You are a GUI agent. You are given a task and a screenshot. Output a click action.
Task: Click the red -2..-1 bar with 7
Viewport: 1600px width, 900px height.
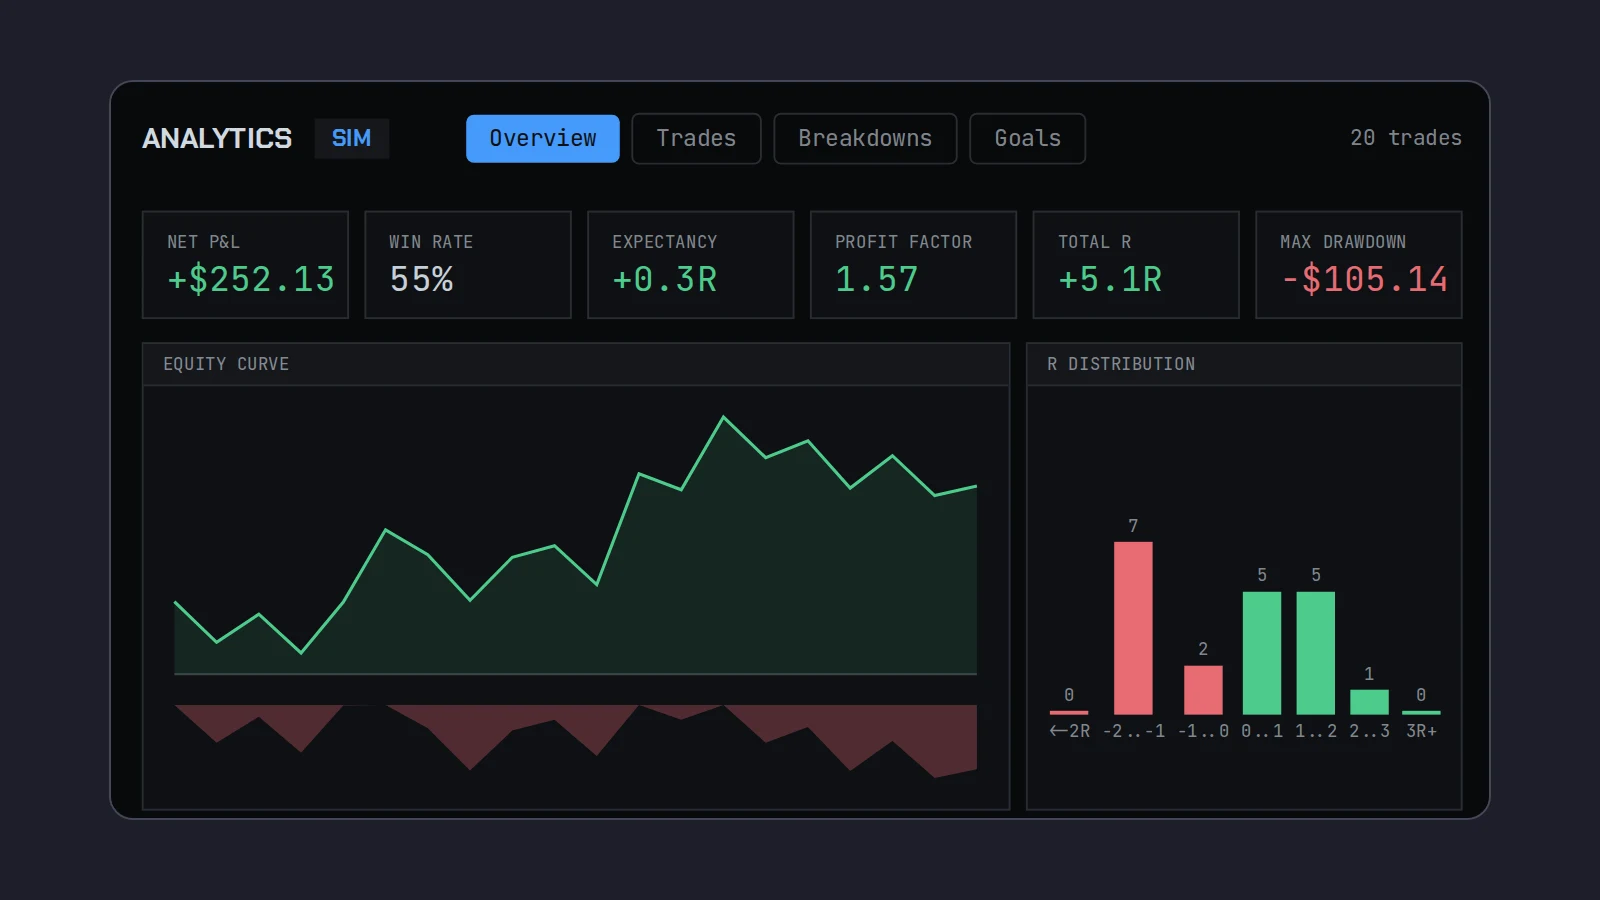[x=1133, y=628]
